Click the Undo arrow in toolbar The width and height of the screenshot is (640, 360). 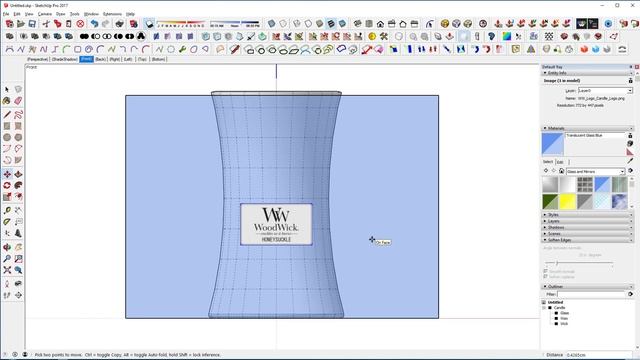94,24
